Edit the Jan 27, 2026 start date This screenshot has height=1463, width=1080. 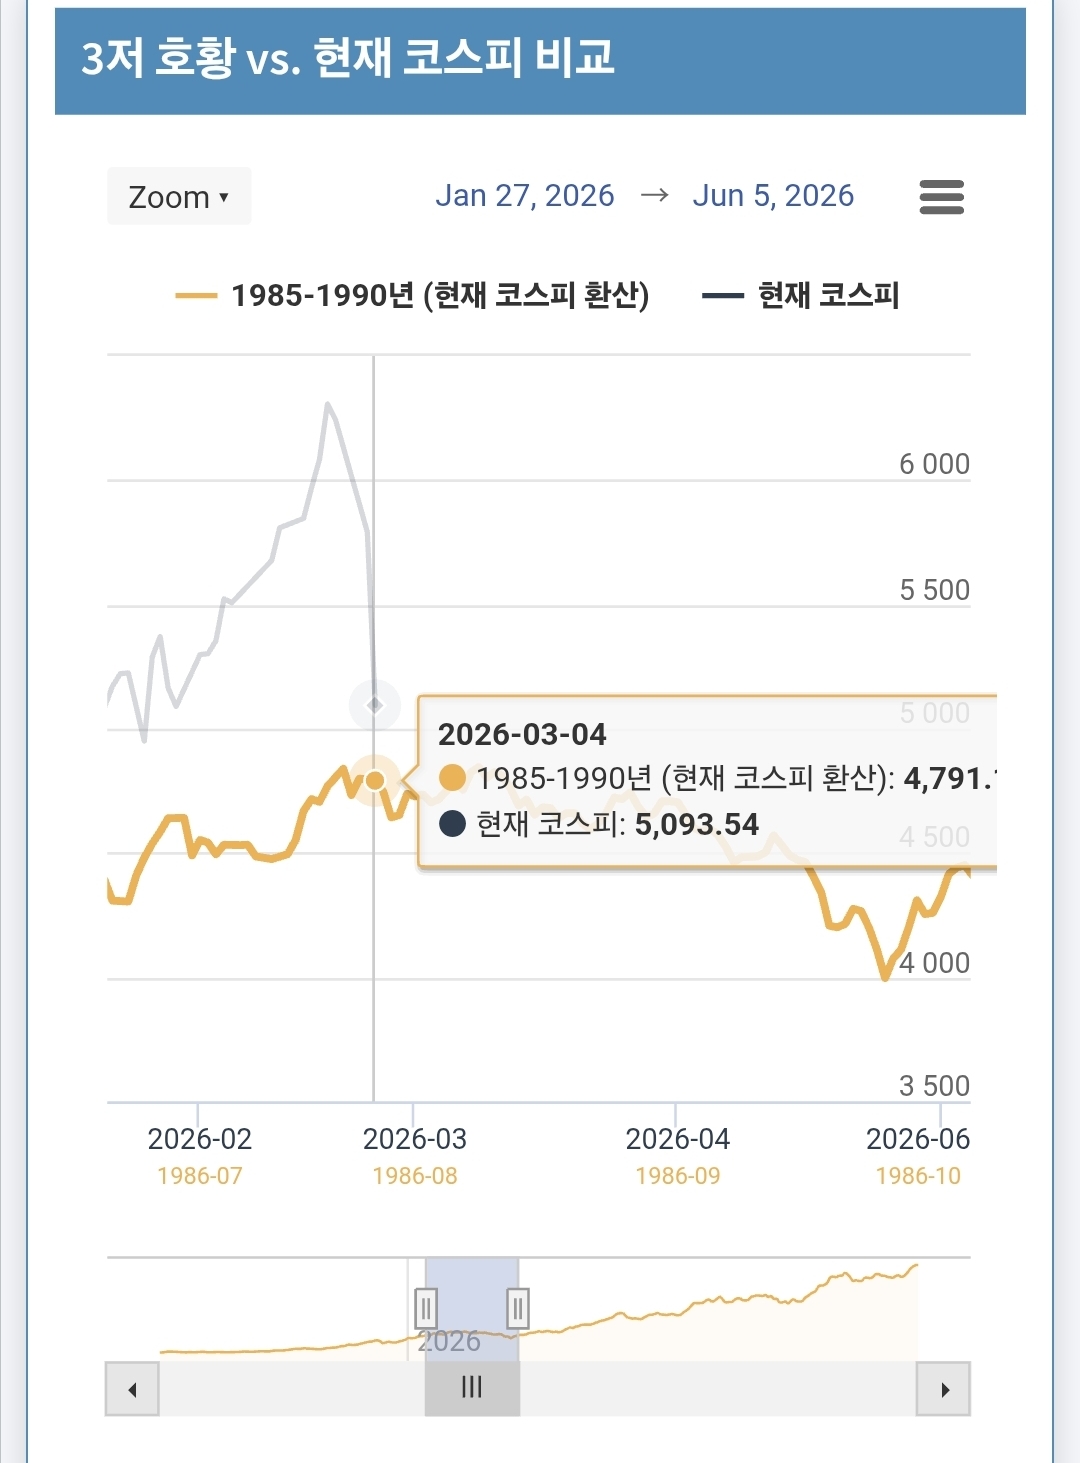coord(524,196)
